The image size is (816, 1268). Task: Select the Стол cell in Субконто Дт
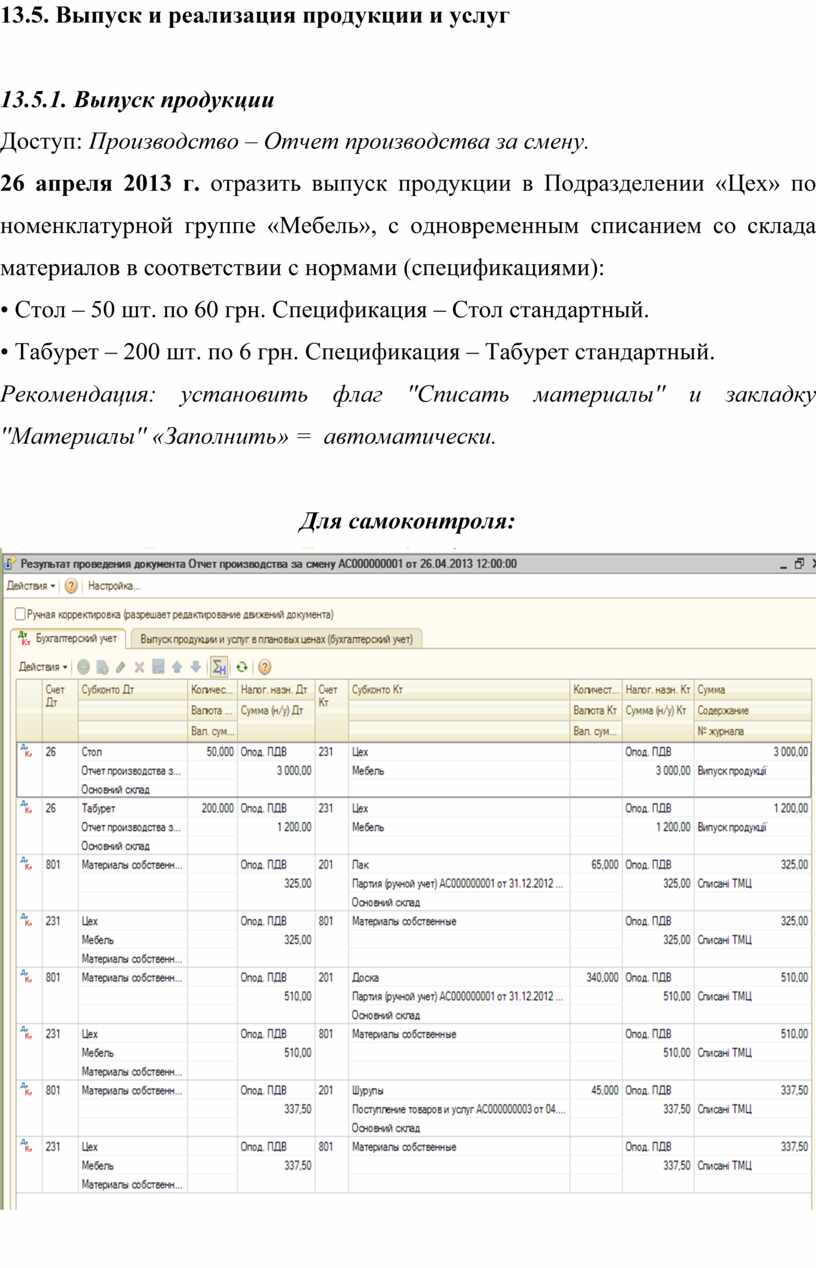132,751
